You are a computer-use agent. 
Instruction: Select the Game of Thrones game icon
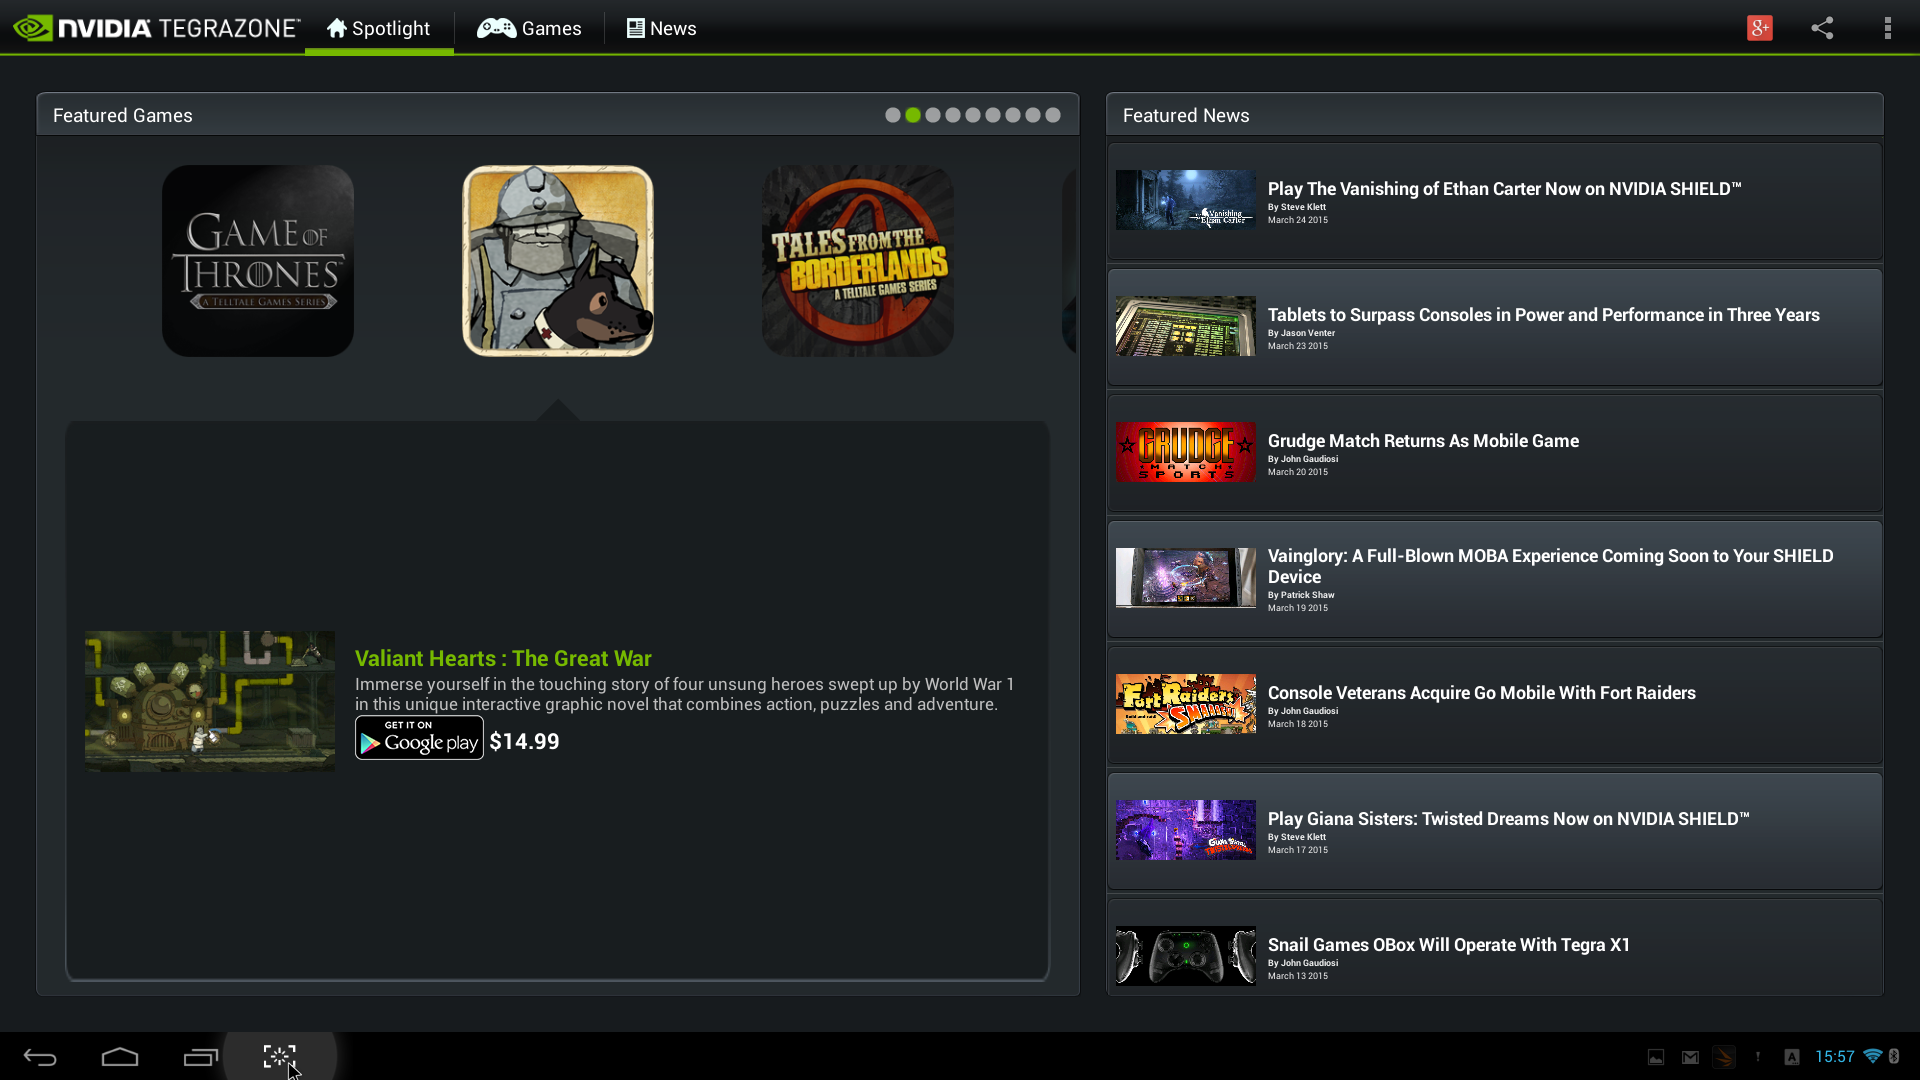(258, 261)
